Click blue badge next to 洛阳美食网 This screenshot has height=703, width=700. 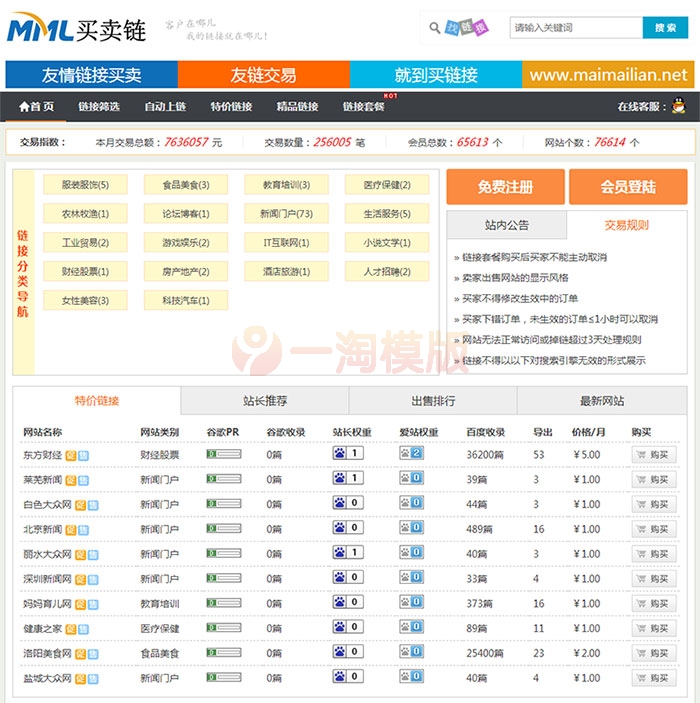pos(93,654)
